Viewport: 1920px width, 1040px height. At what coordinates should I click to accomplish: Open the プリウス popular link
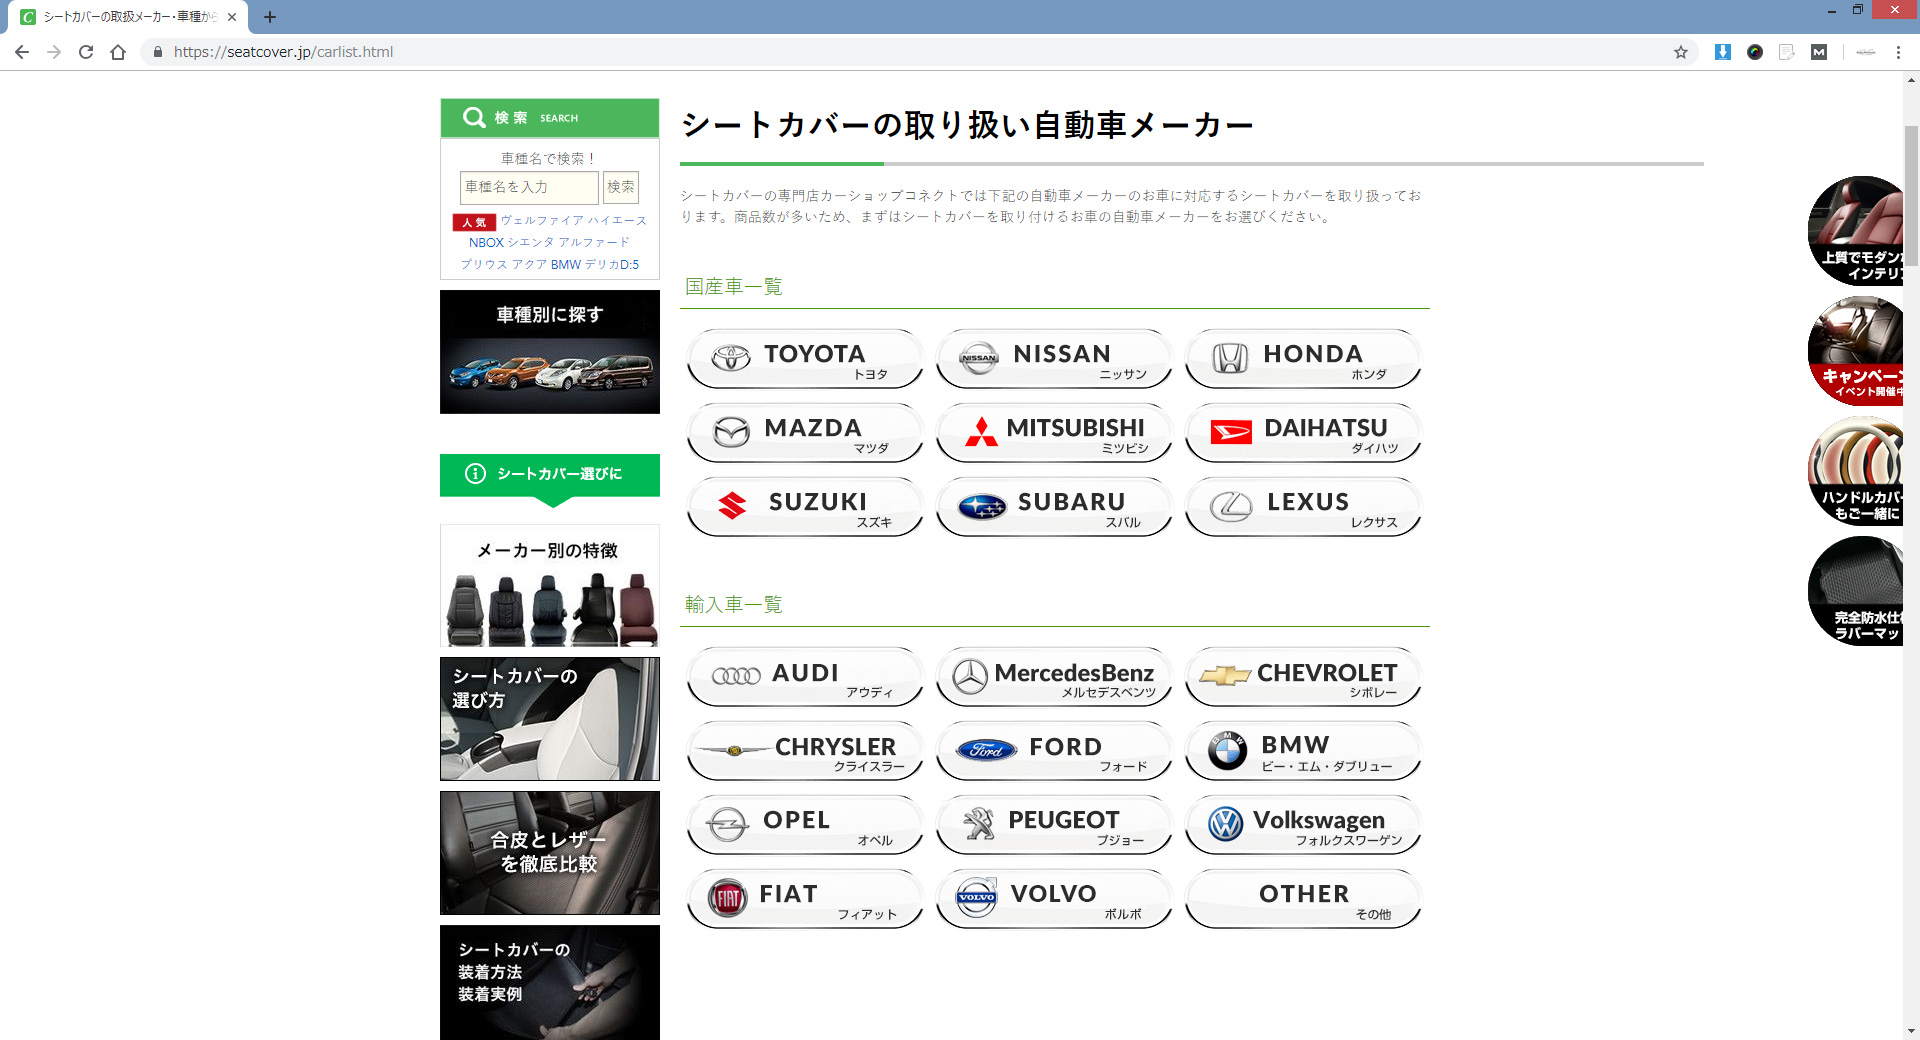coord(484,264)
